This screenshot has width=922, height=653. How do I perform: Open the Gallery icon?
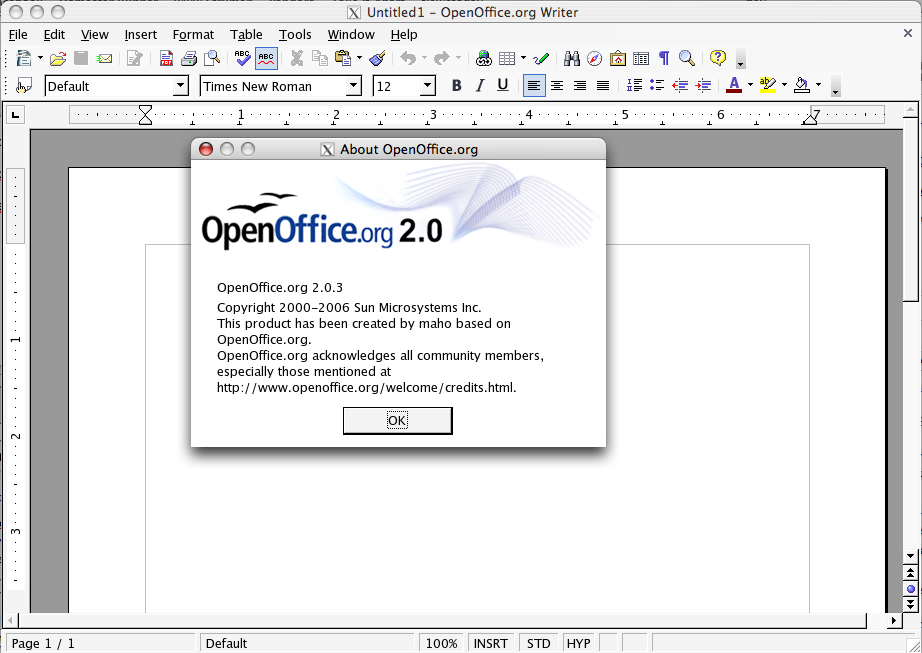[617, 58]
